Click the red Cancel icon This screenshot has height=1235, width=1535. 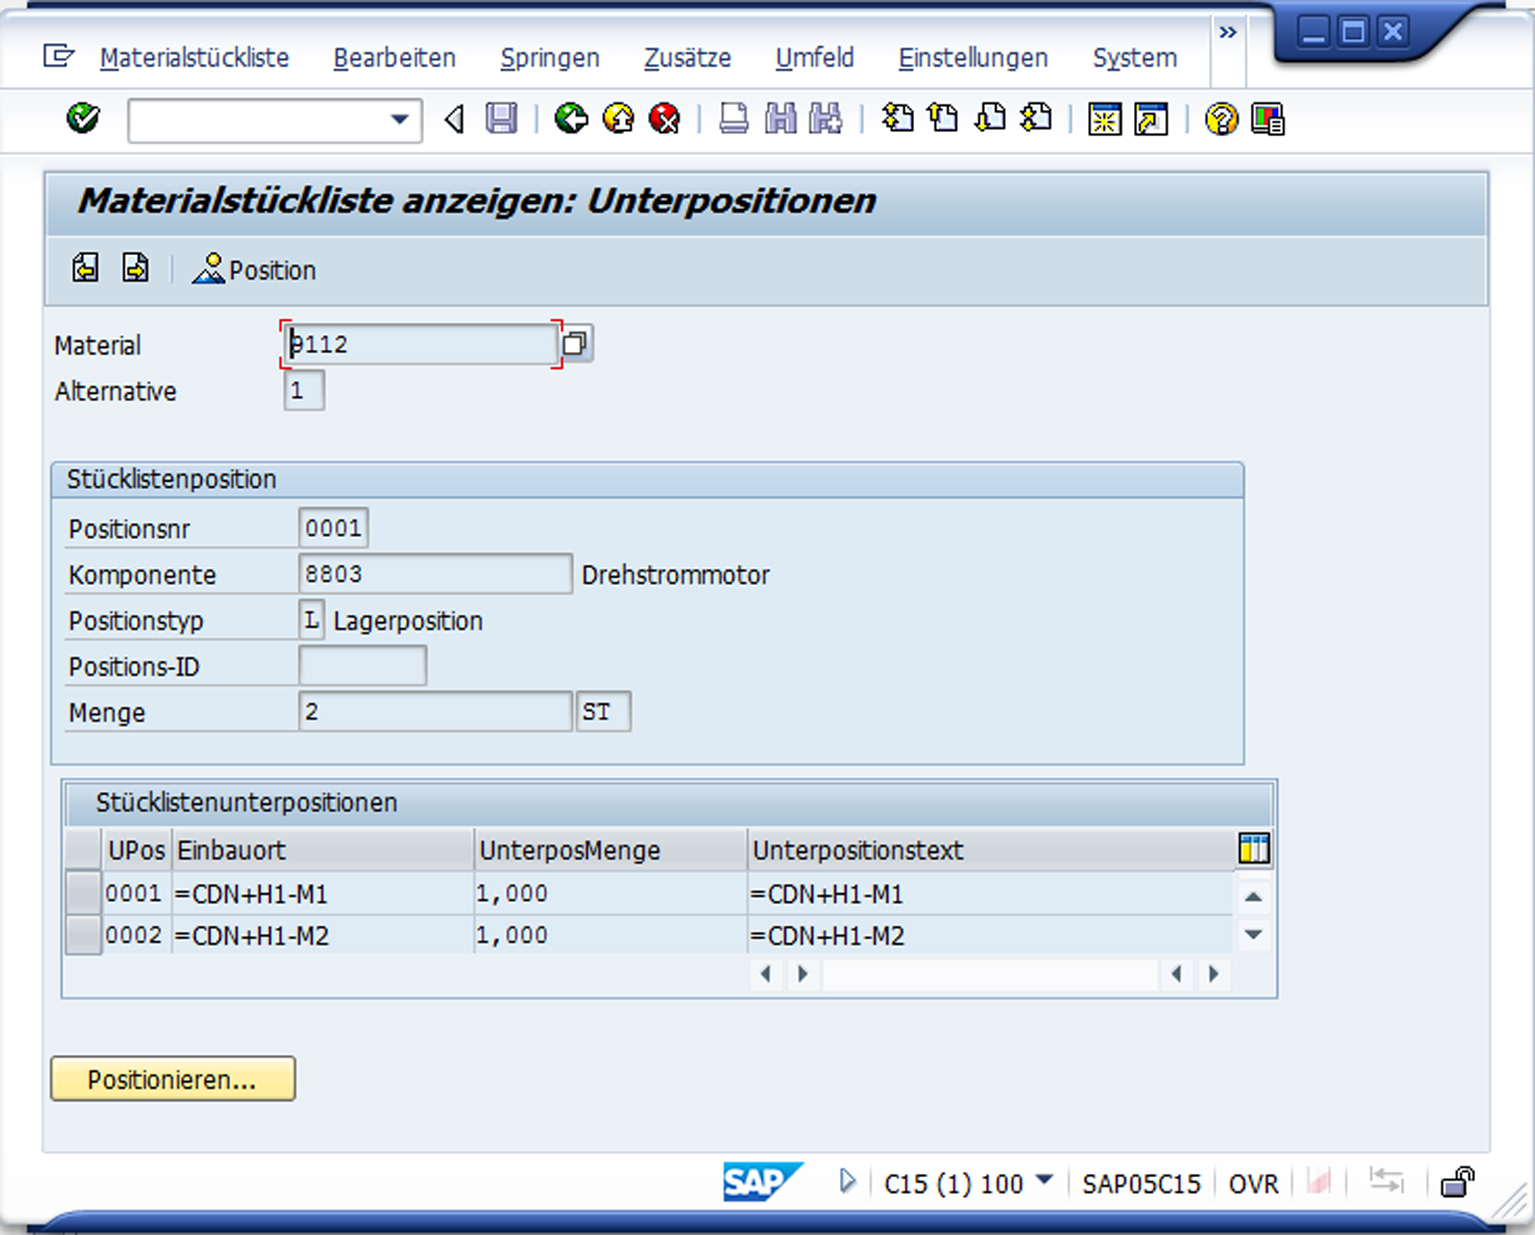pos(664,119)
